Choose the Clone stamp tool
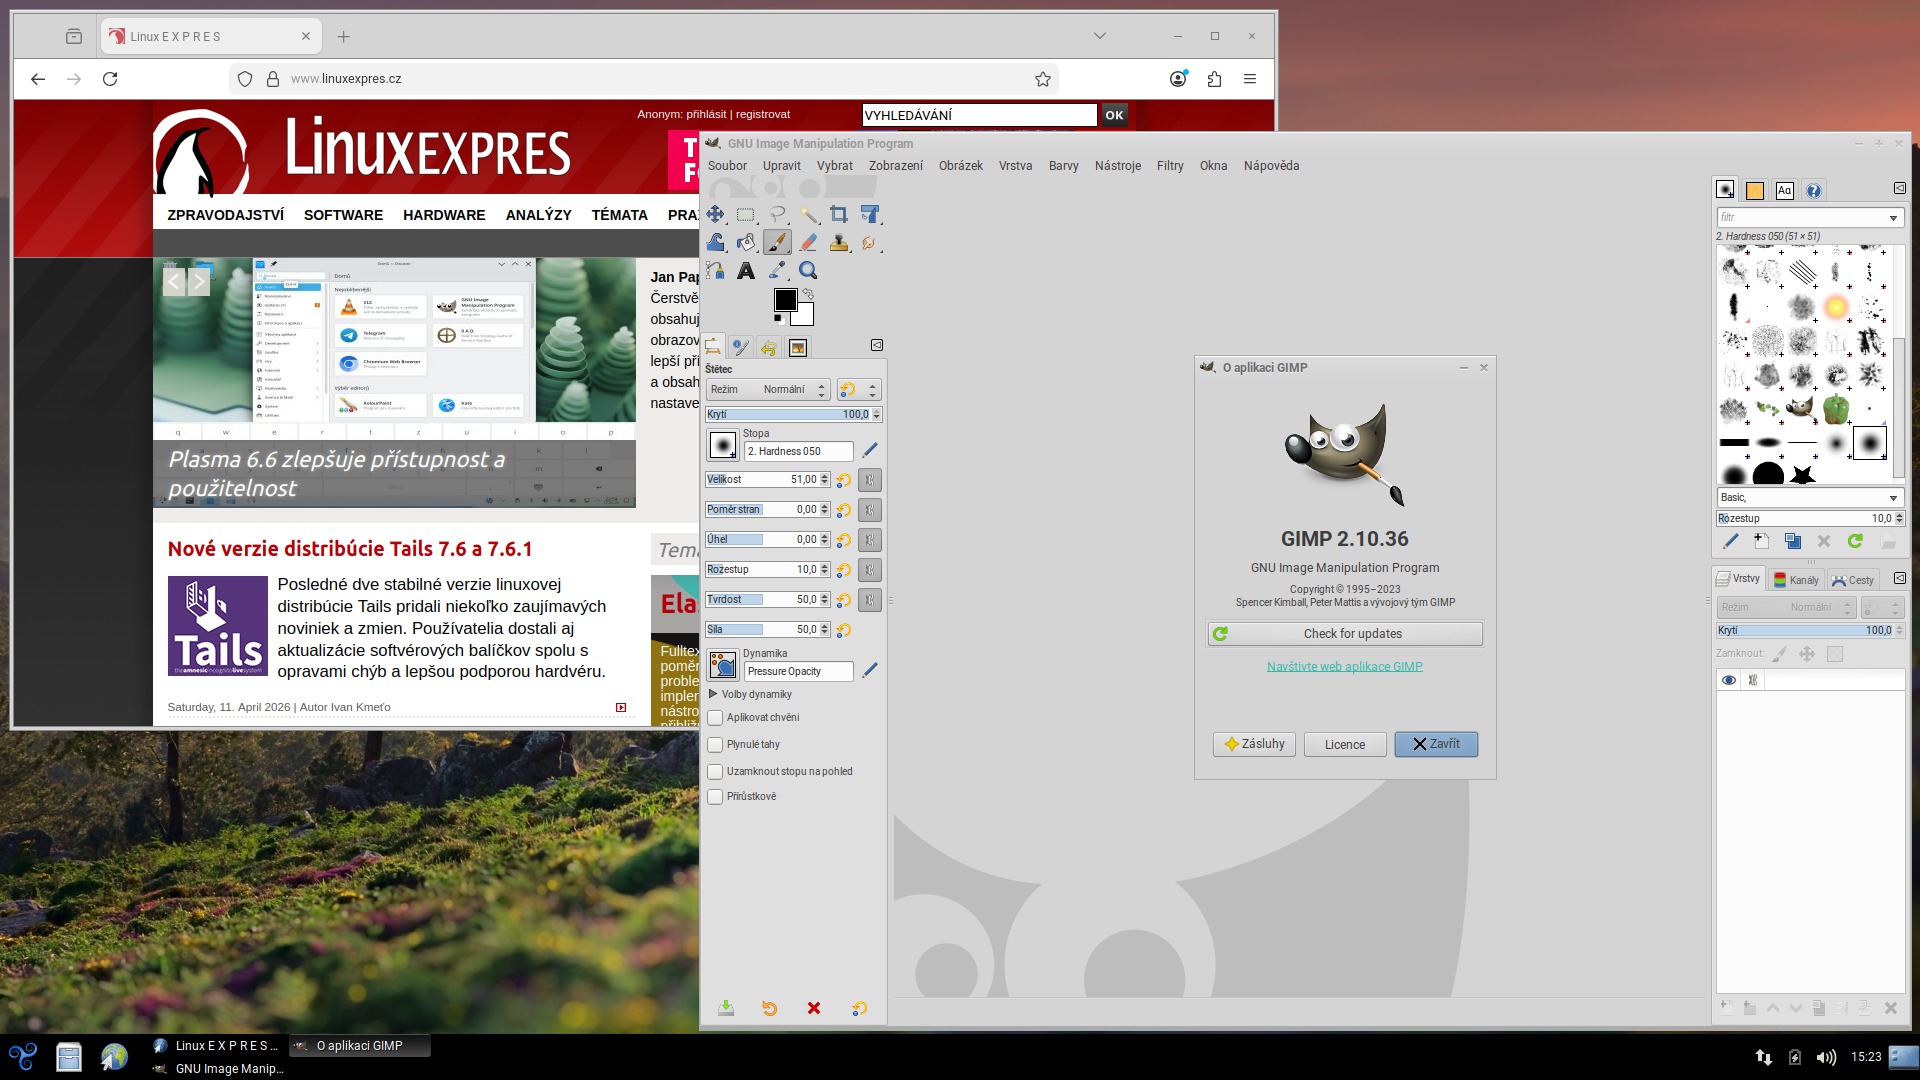 click(839, 242)
